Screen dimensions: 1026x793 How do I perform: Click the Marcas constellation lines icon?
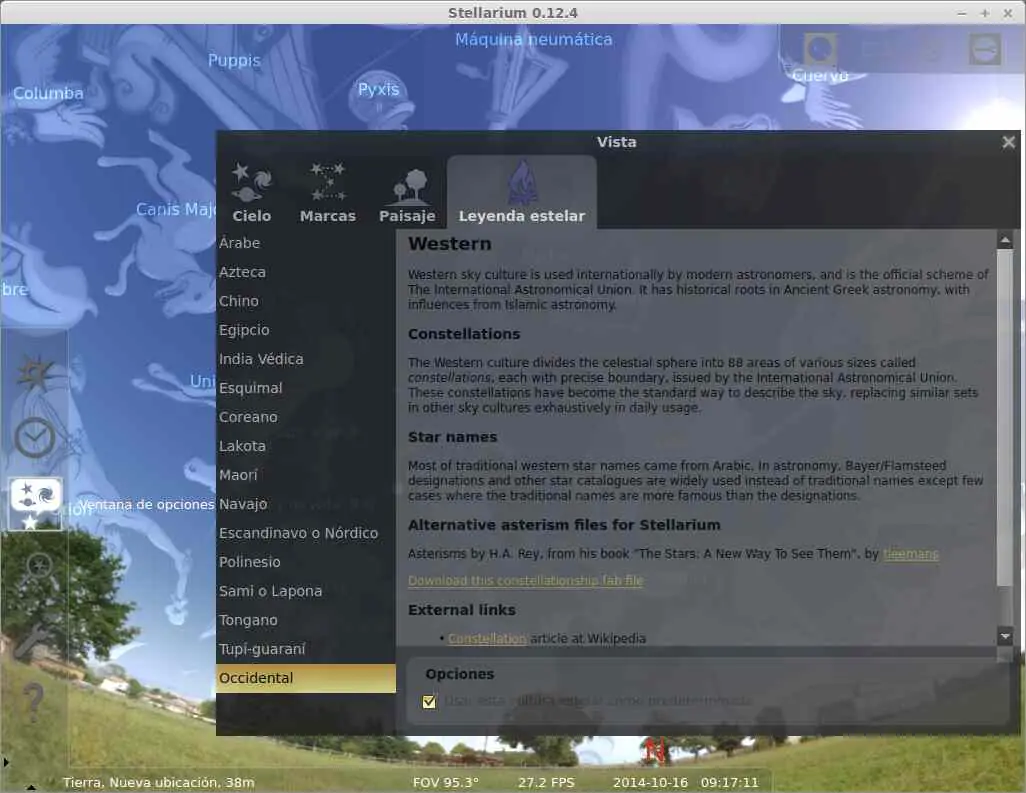[328, 182]
